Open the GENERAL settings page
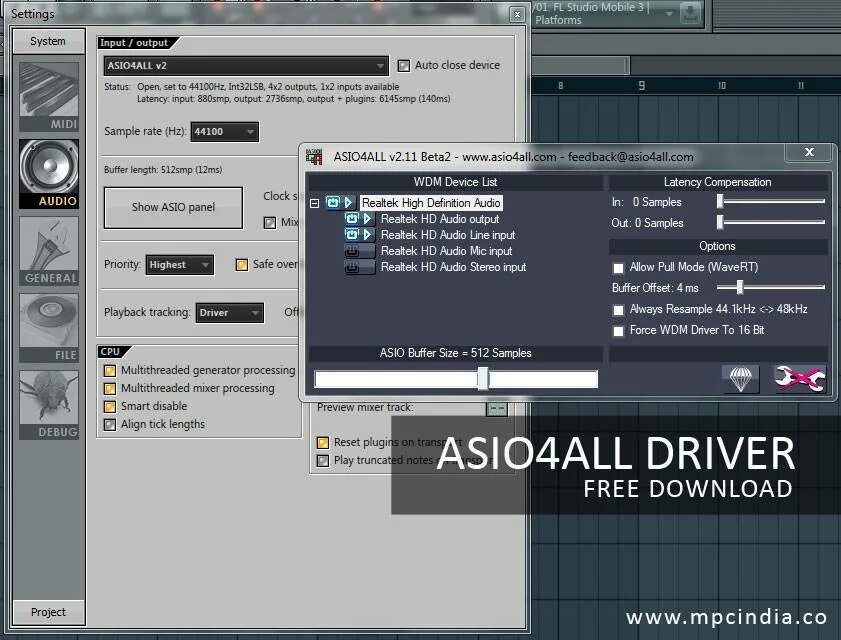Viewport: 841px width, 640px height. click(x=49, y=251)
